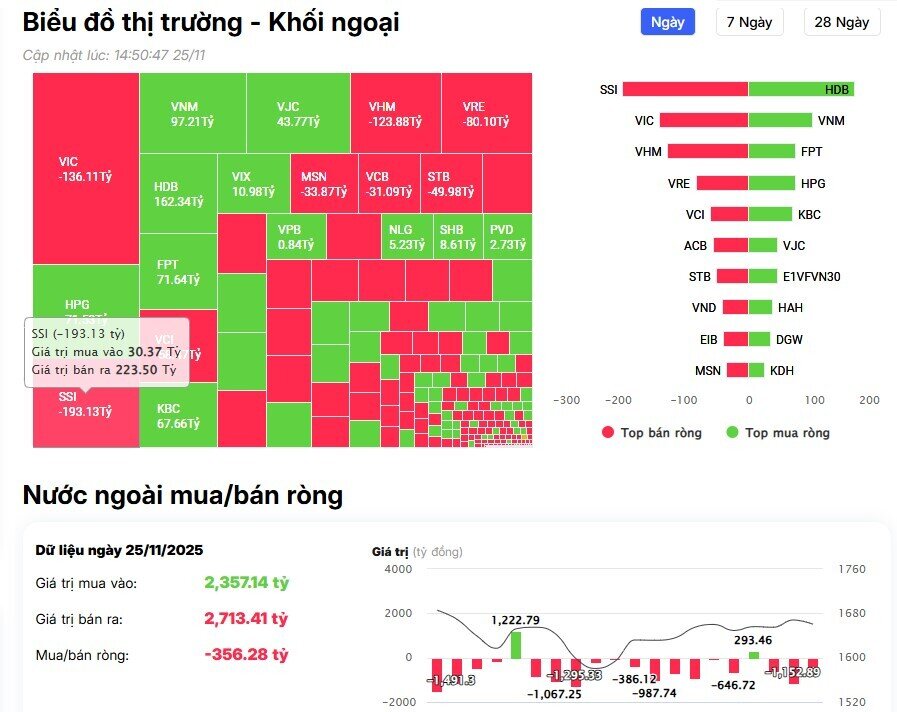Switch to the "7 Ngày" view

(749, 22)
